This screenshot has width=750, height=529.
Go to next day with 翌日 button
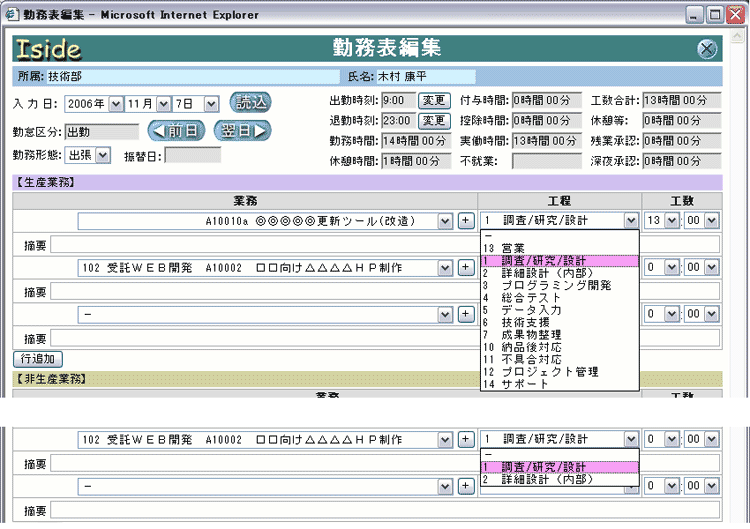click(243, 131)
